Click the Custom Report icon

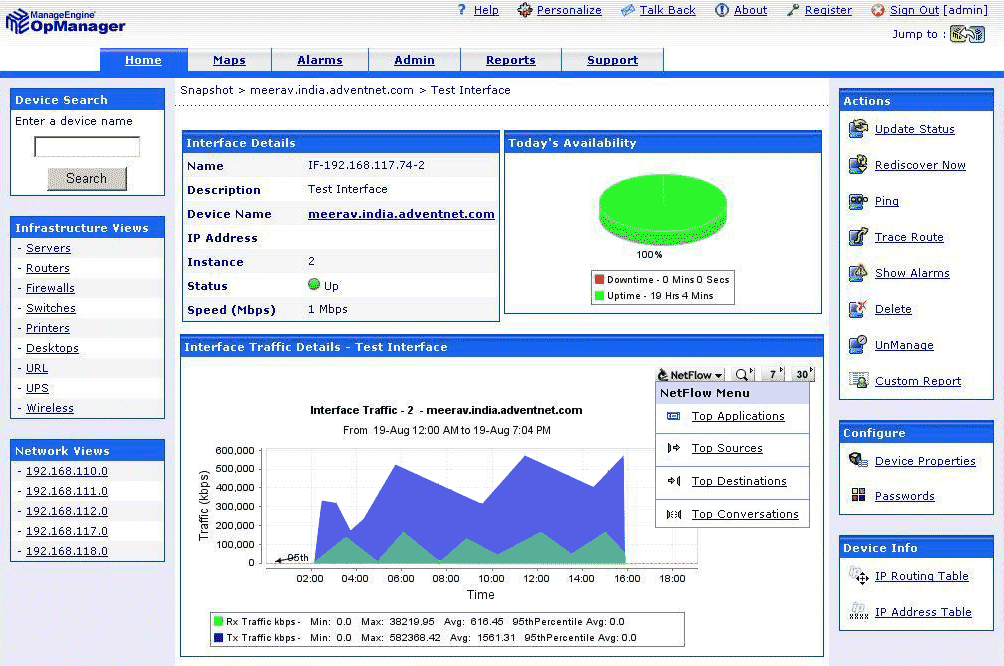click(858, 380)
